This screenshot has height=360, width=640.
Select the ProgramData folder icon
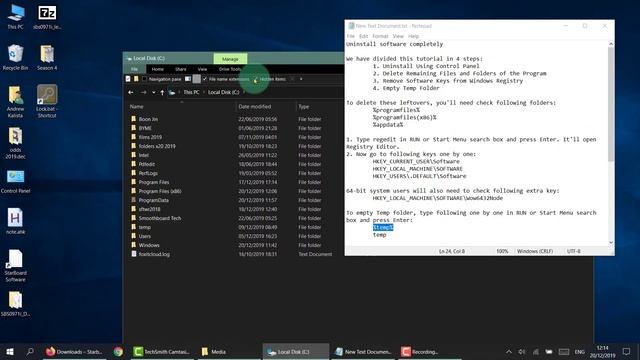coord(133,200)
